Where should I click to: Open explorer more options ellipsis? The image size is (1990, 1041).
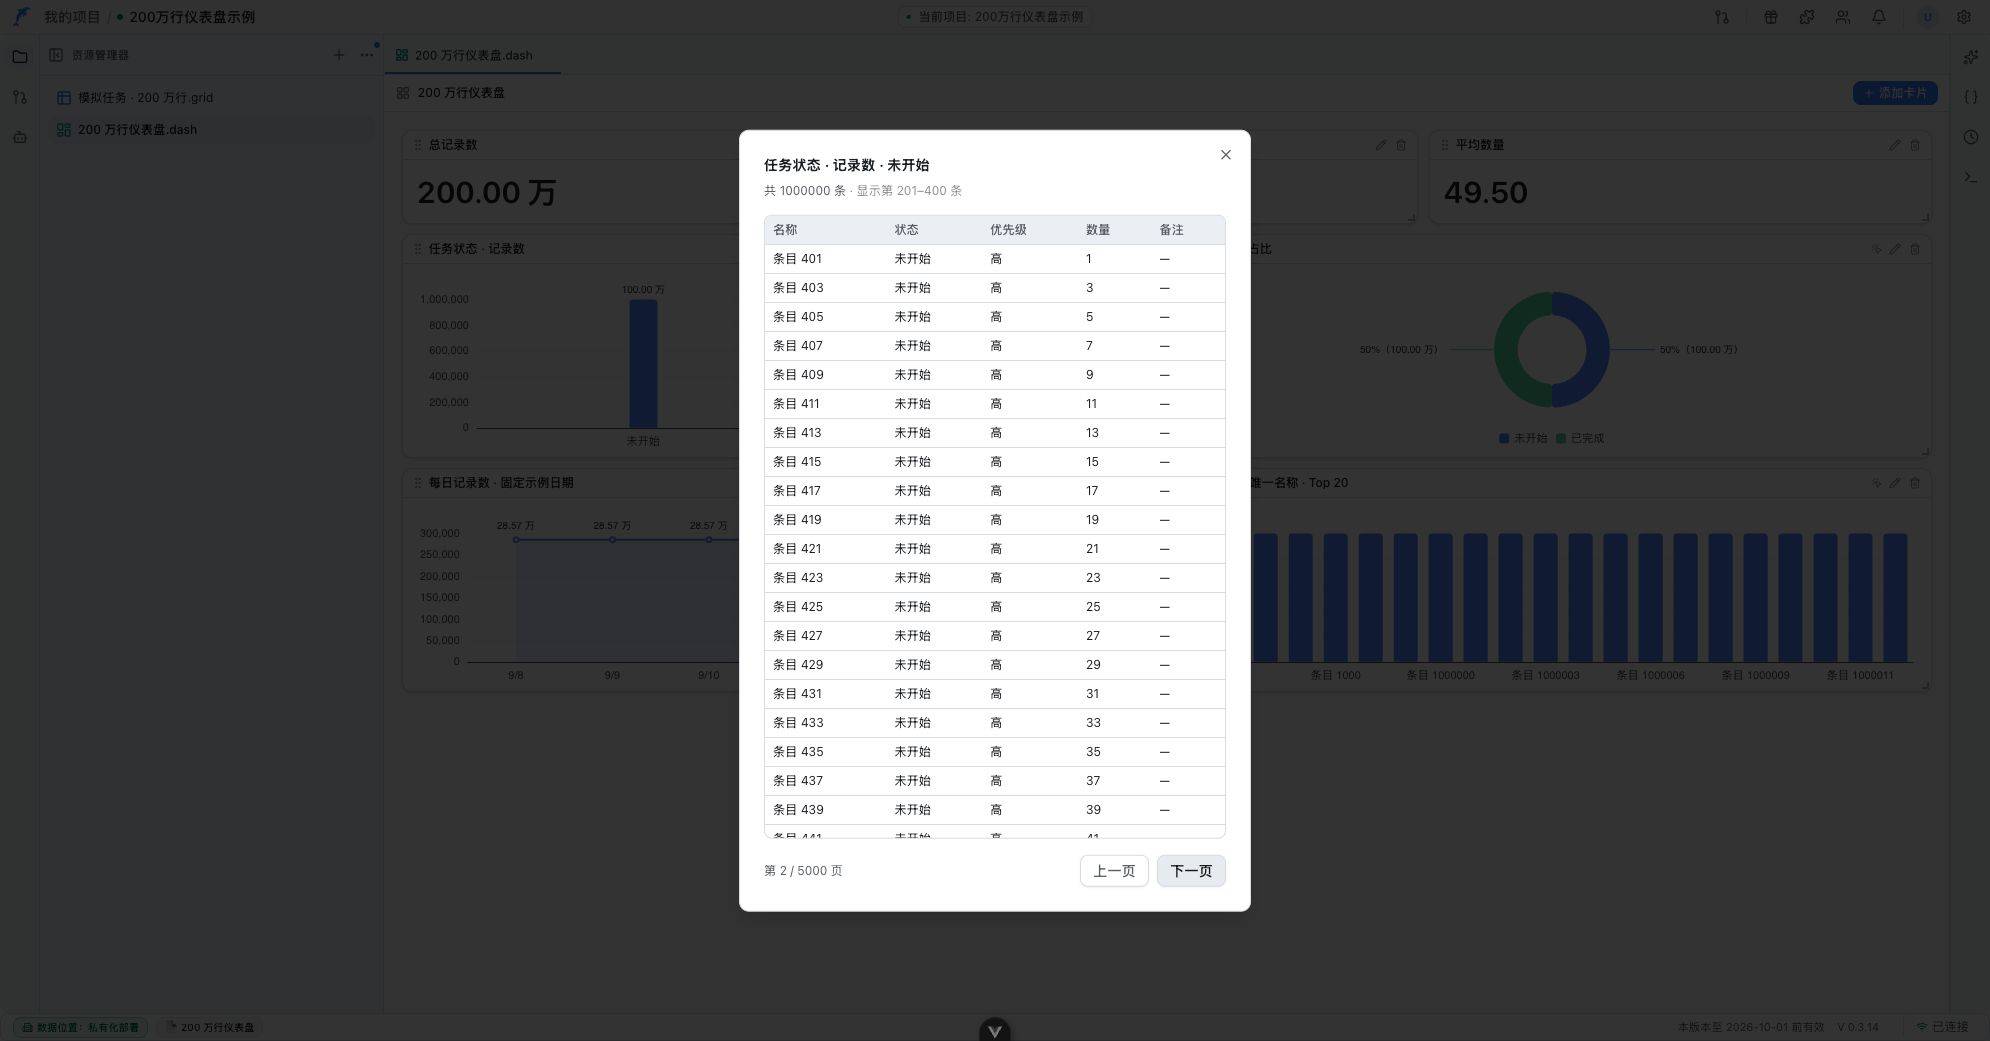point(367,55)
